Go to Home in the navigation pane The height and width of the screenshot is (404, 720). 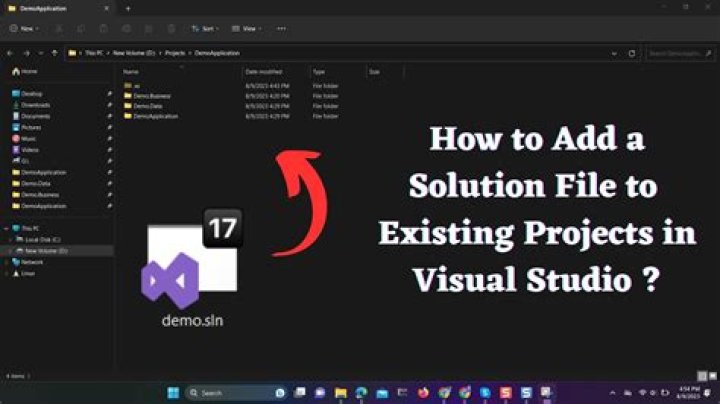click(x=29, y=72)
